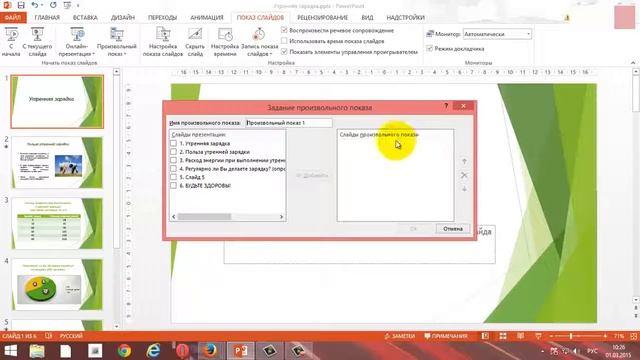Open Chrome from taskbar
The height and width of the screenshot is (360, 640).
pos(124,351)
